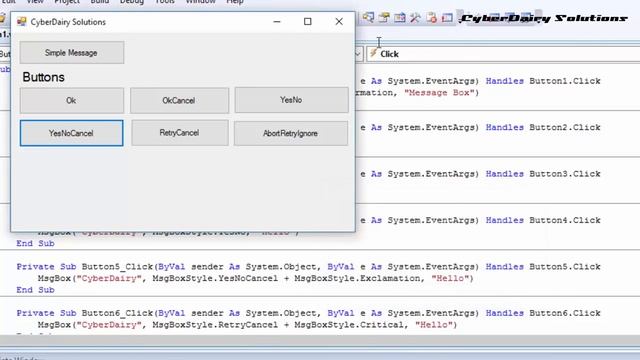The image size is (640, 360).
Task: Click the YesNo button
Action: [x=291, y=100]
